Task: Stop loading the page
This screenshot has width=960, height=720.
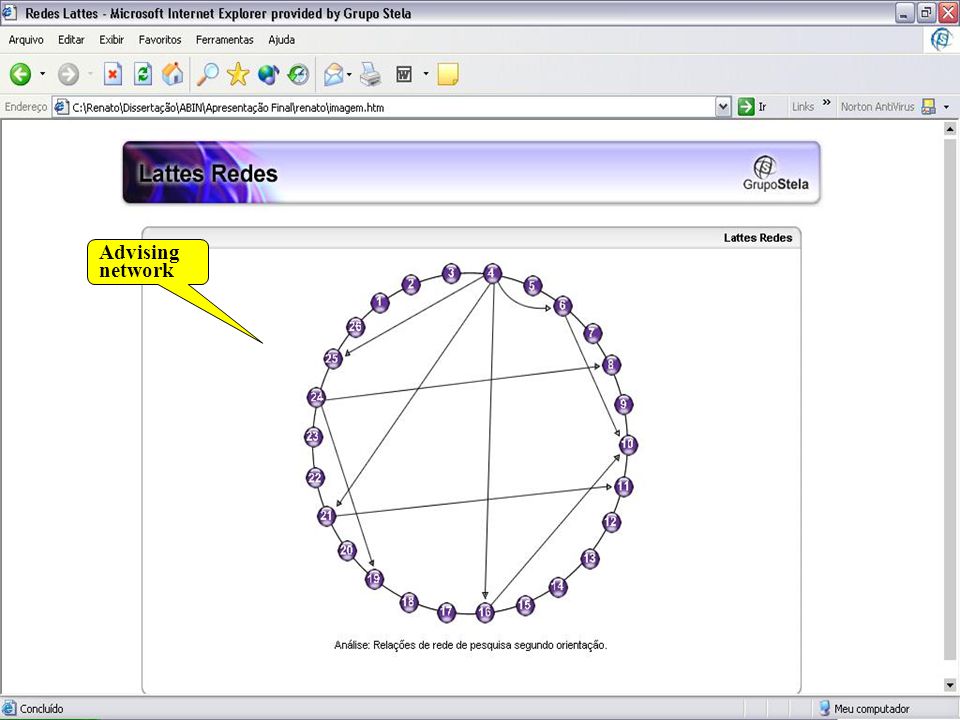Action: click(113, 75)
